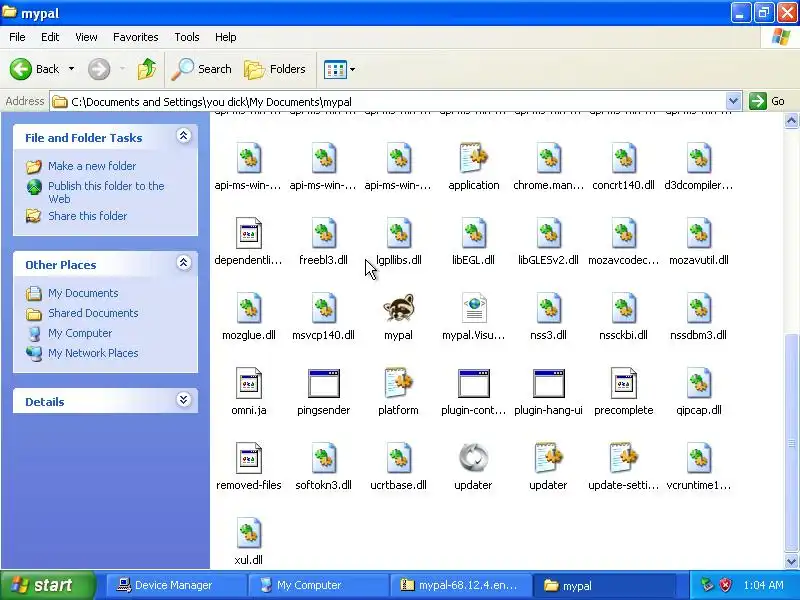This screenshot has width=800, height=600.
Task: Select the libEGL.dll file icon
Action: (x=473, y=233)
